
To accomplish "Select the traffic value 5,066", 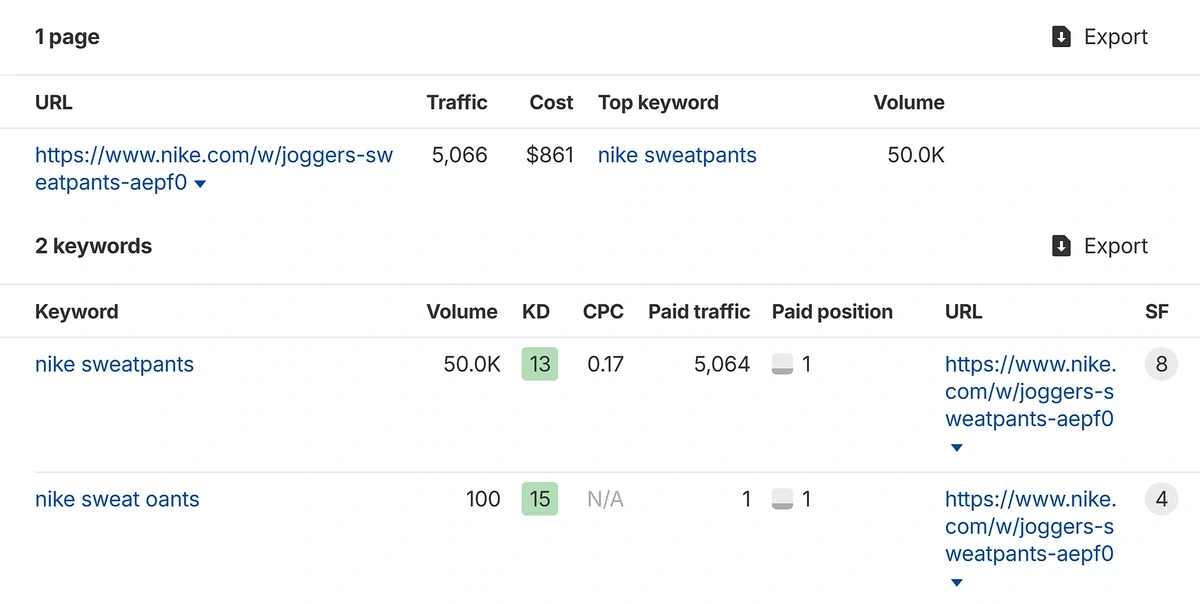I will pos(460,155).
